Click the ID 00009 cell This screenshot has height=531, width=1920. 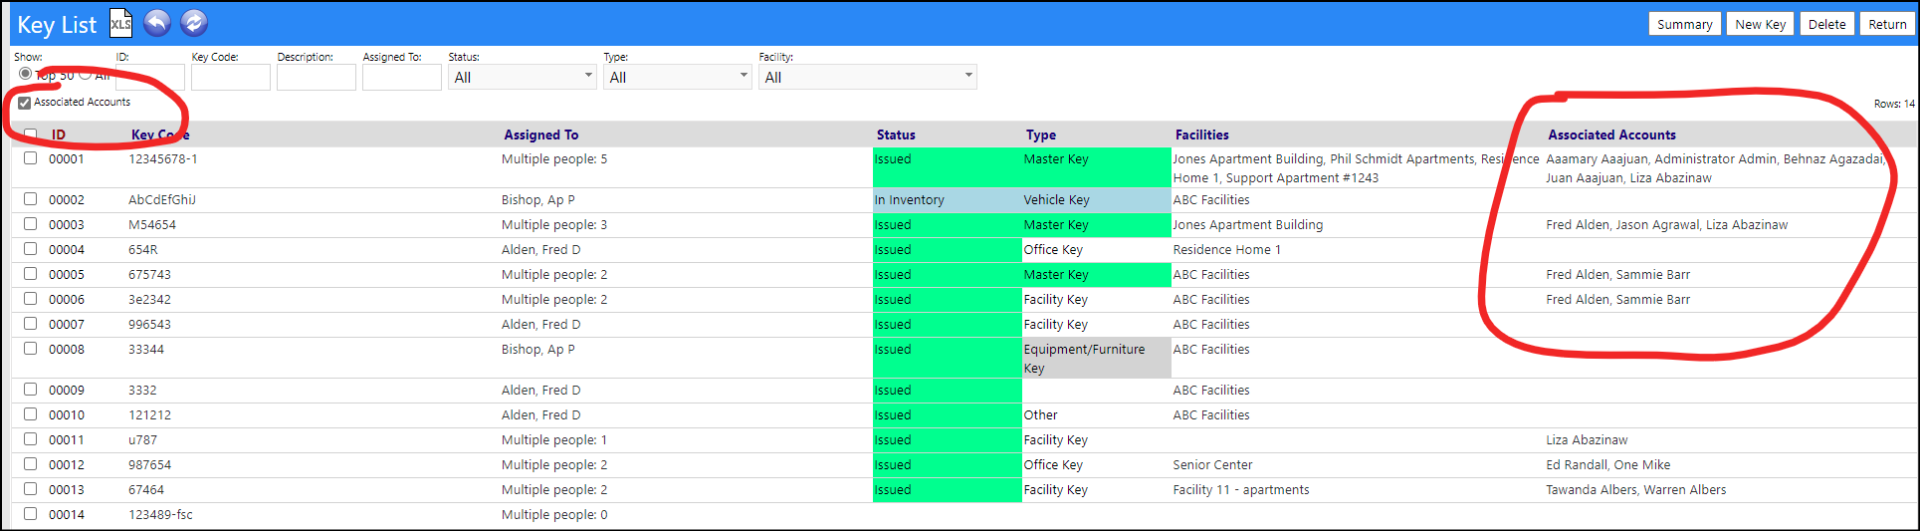point(67,390)
